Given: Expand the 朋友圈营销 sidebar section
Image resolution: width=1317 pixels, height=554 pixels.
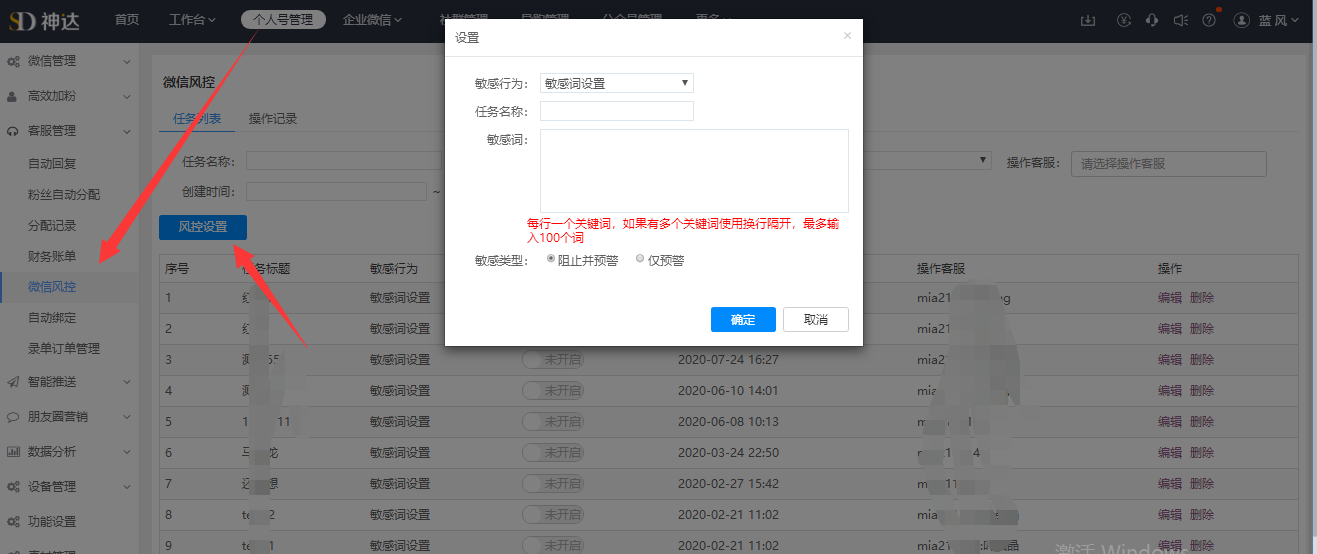Looking at the screenshot, I should pos(127,417).
